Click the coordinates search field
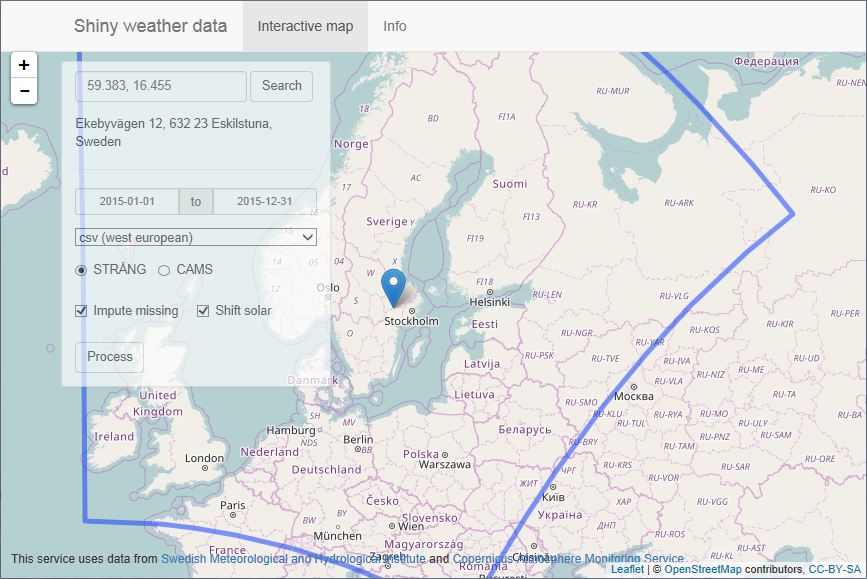The image size is (867, 579). [161, 86]
